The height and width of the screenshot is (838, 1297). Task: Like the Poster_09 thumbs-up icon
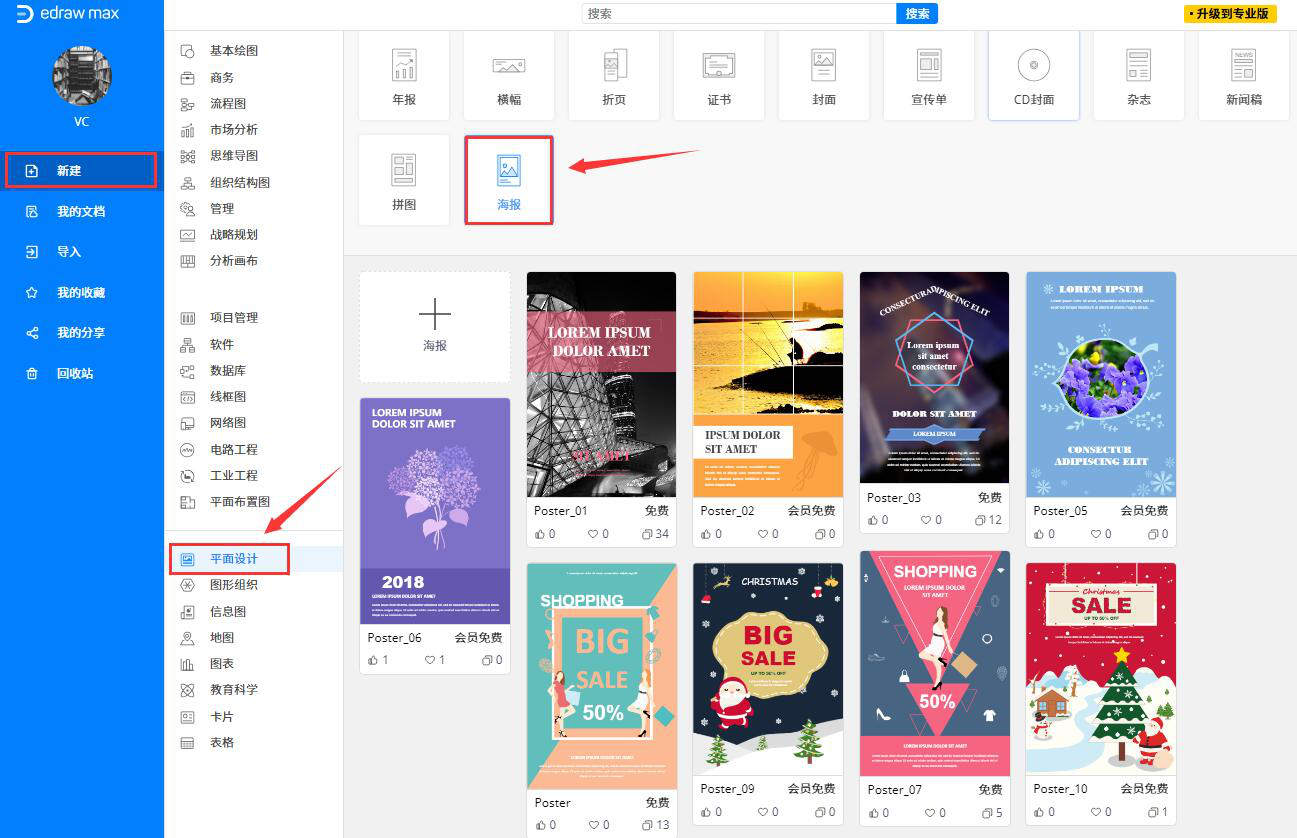coord(707,812)
